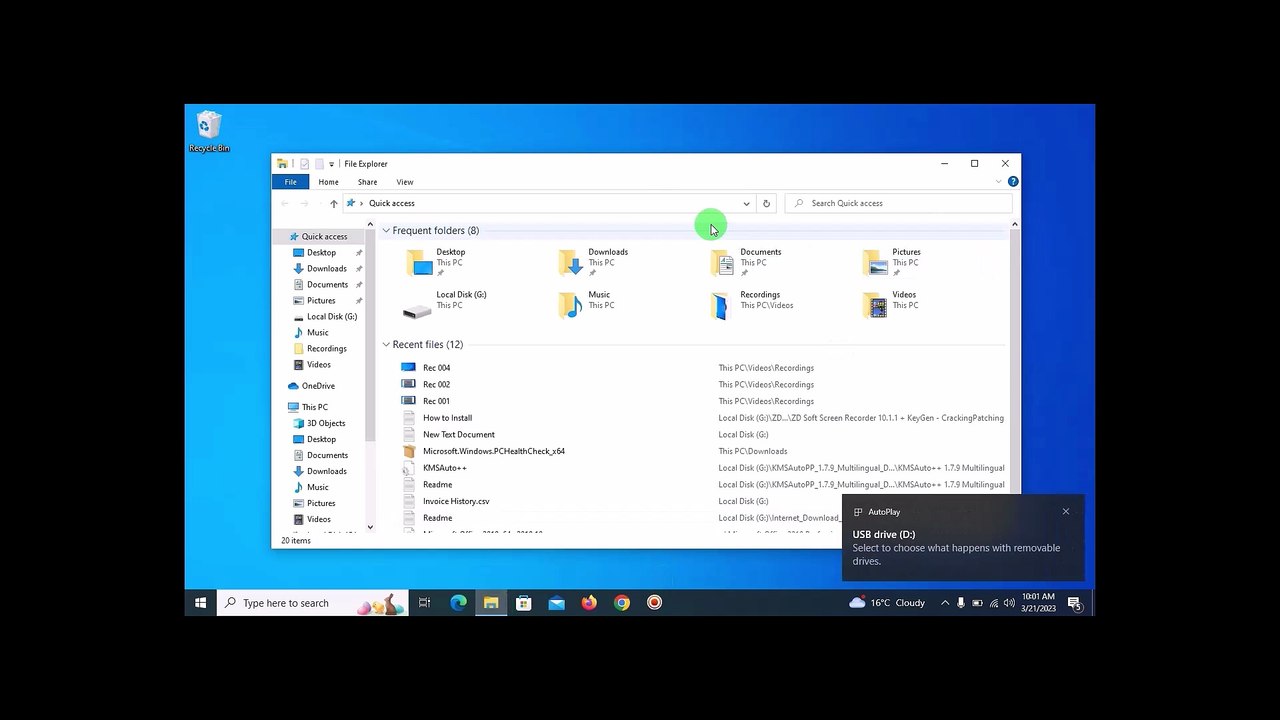The image size is (1280, 720).
Task: Launch Firefox from taskbar
Action: click(589, 603)
